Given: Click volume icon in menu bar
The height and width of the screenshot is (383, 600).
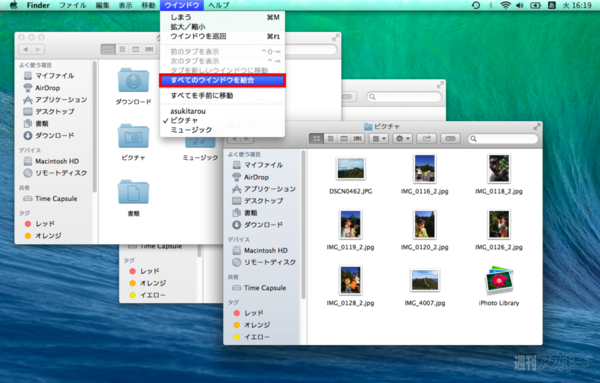Looking at the screenshot, I should [520, 5].
